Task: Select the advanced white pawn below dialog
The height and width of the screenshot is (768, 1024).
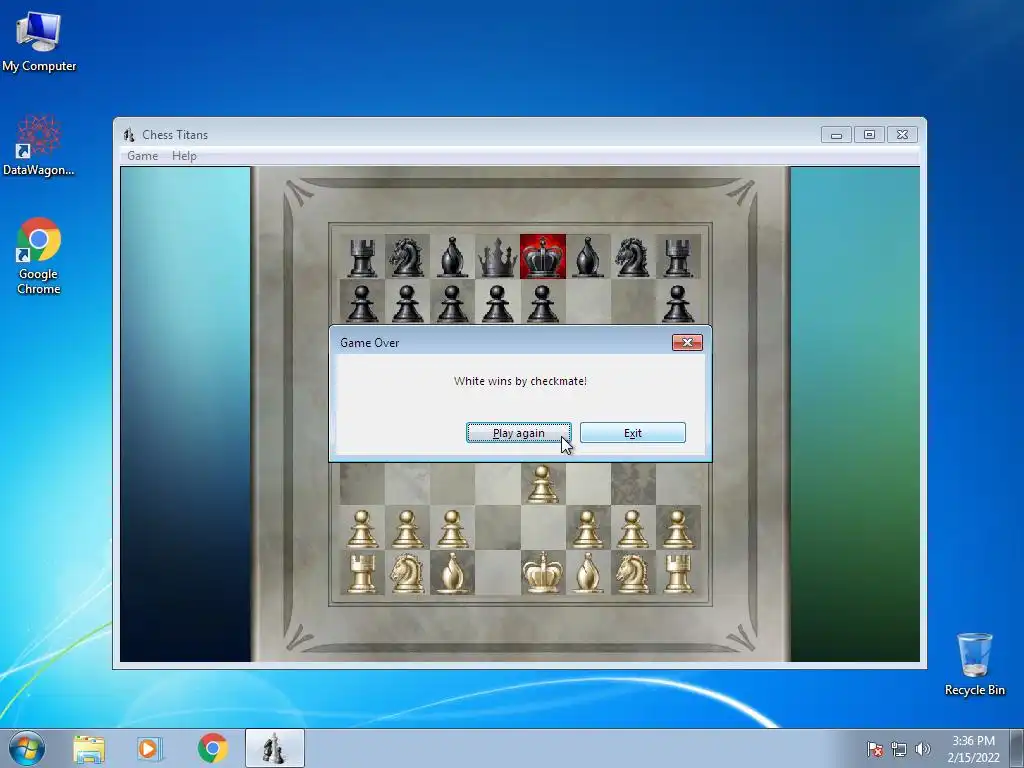Action: [x=542, y=484]
